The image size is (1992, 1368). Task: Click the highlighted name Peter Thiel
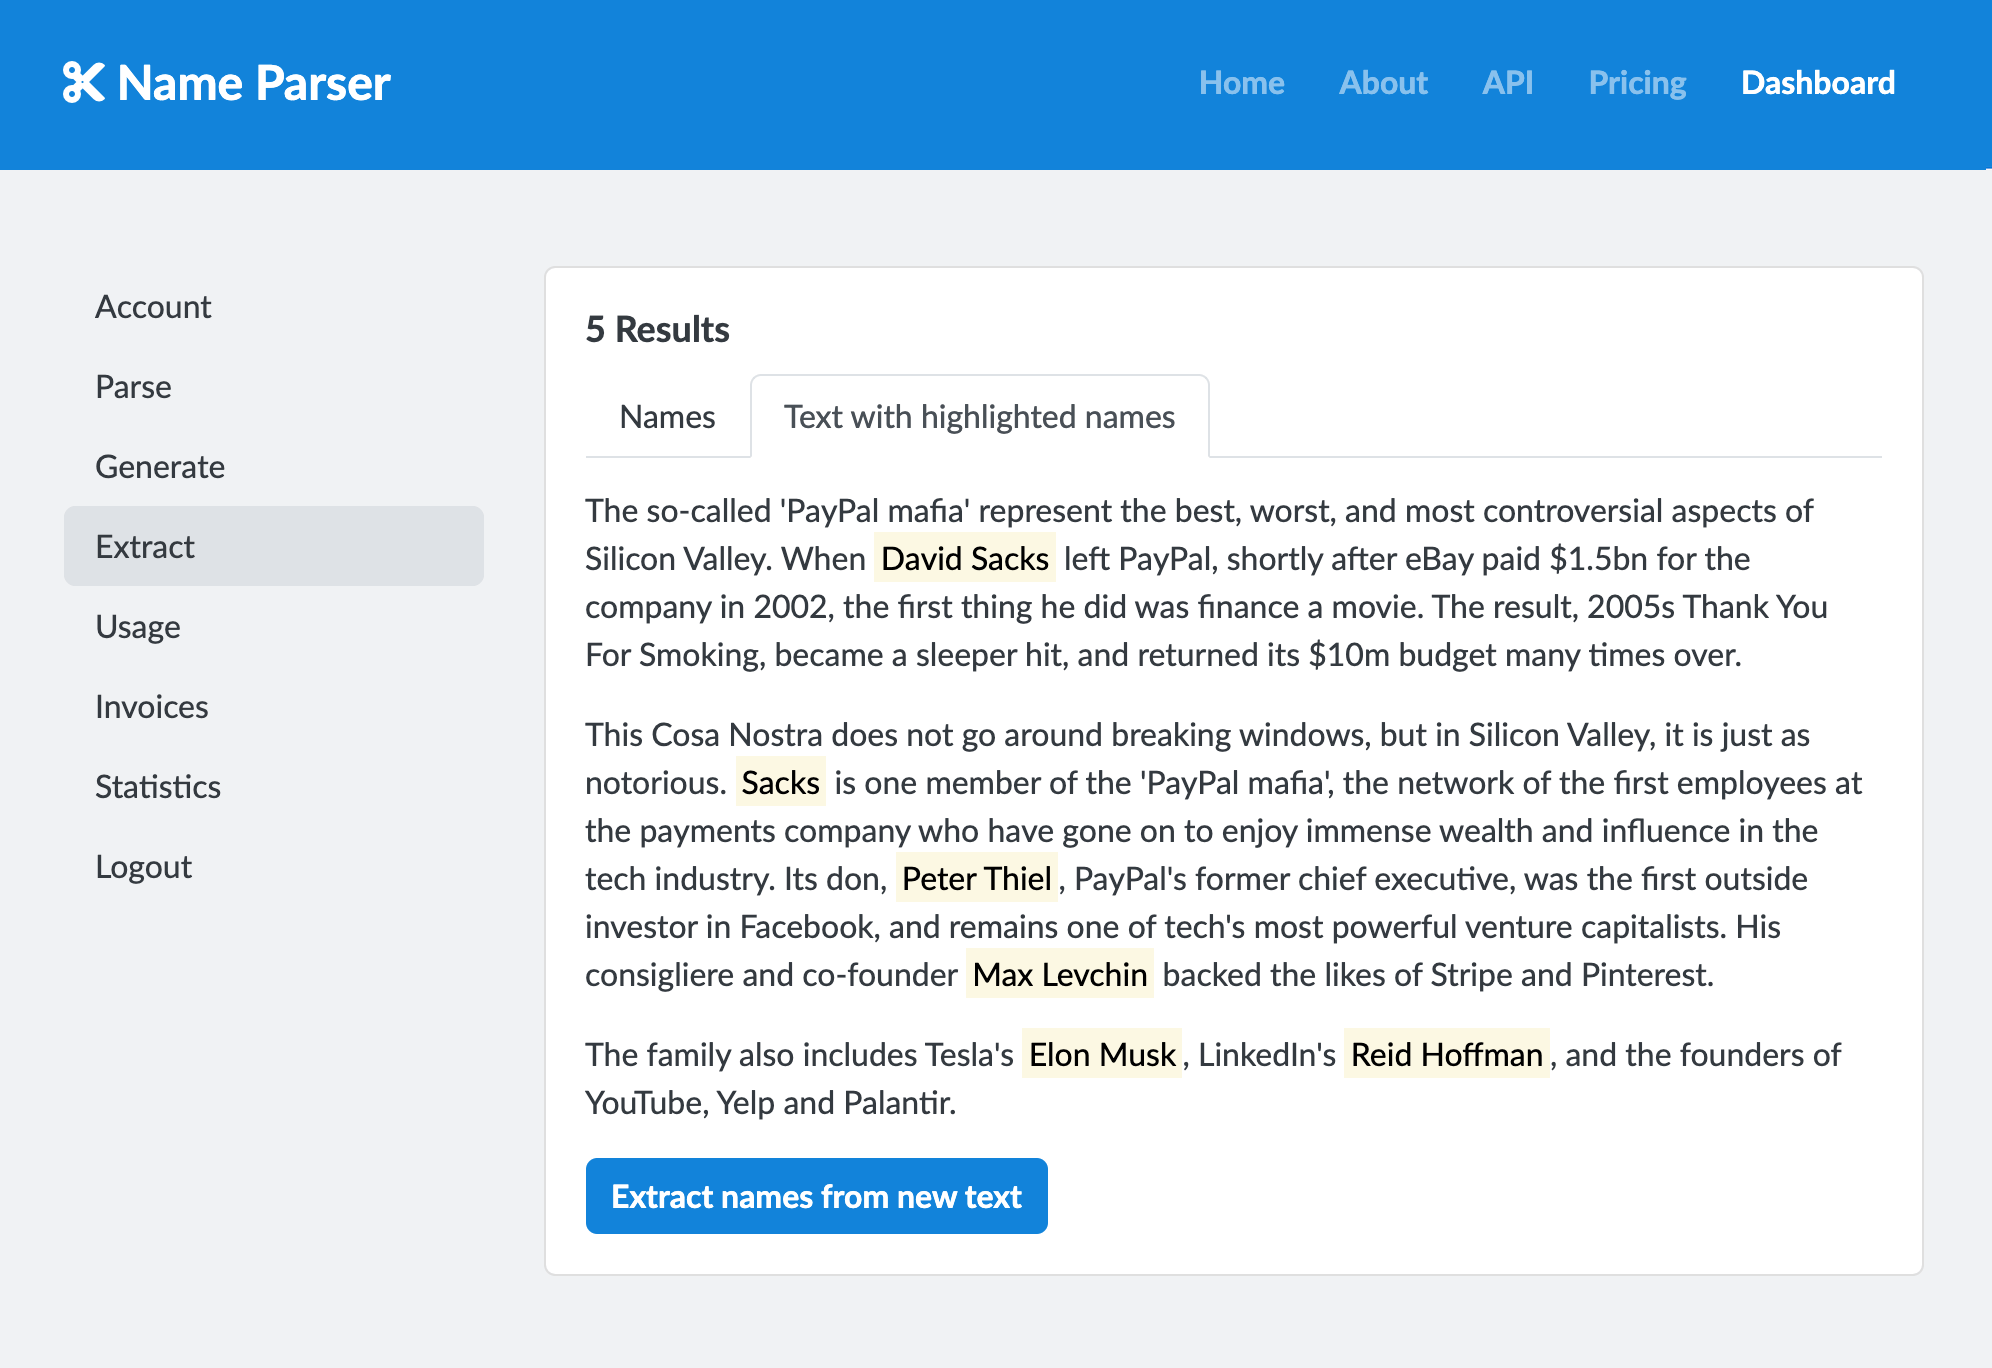pyautogui.click(x=976, y=879)
